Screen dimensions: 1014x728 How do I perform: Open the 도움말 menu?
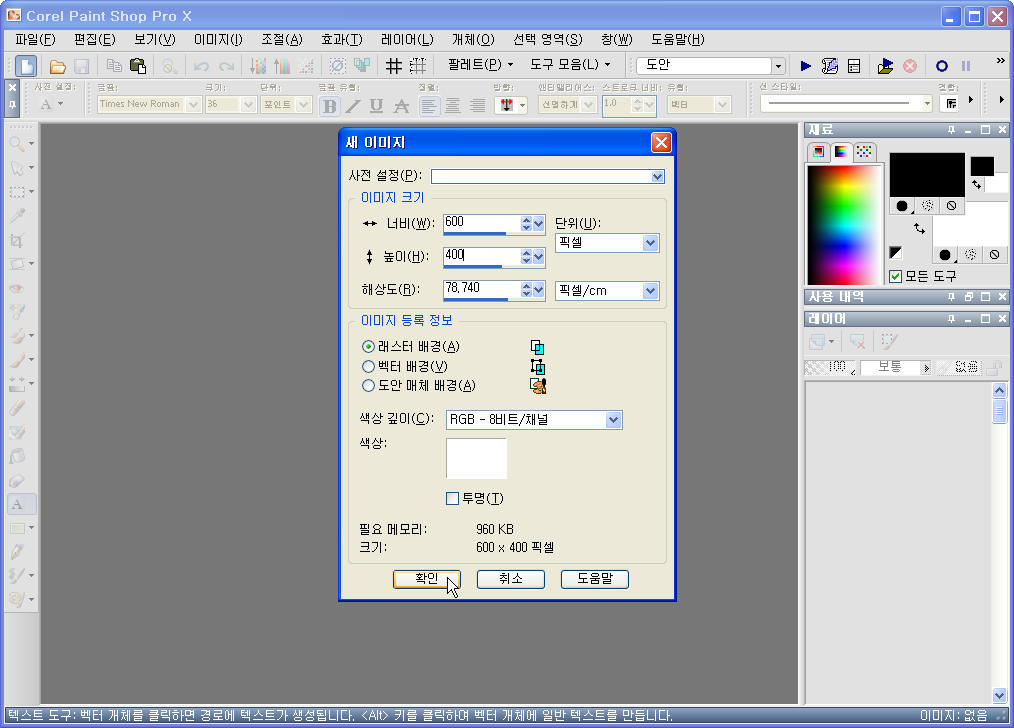coord(677,39)
